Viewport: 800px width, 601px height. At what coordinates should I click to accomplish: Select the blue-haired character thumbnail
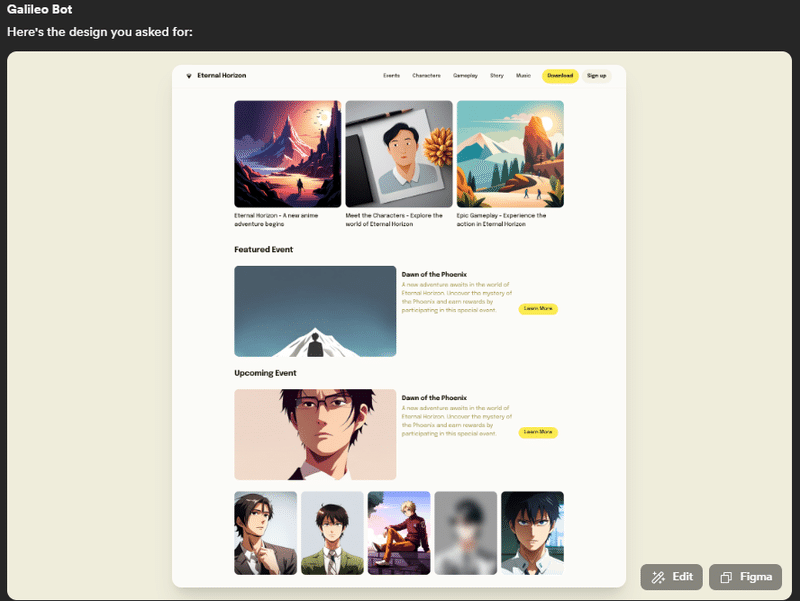pos(533,533)
